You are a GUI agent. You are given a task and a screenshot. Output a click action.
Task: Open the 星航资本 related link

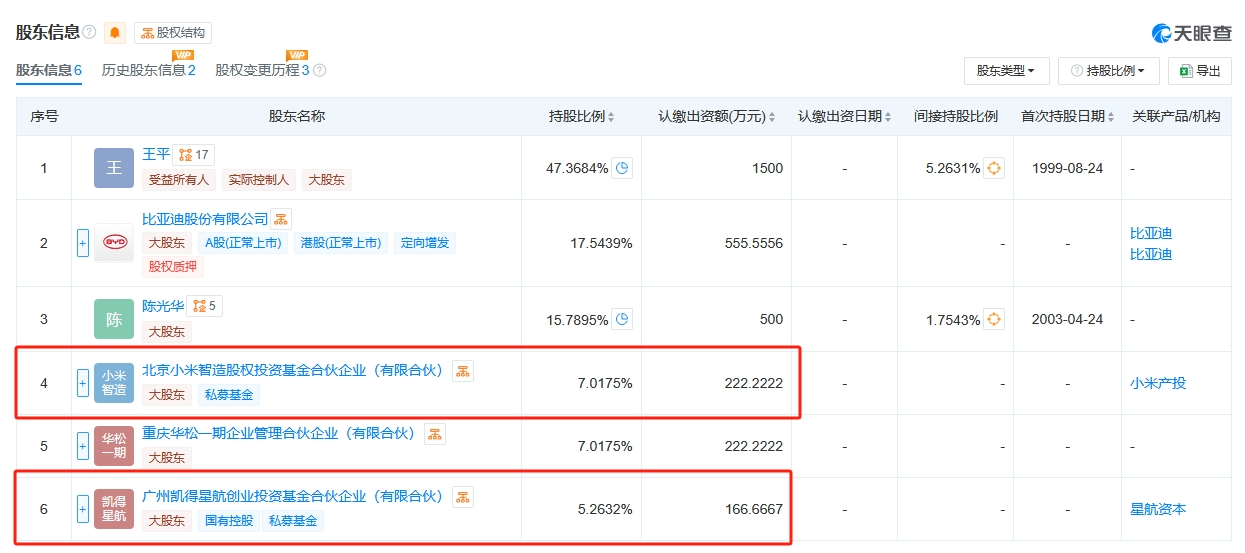pyautogui.click(x=1158, y=509)
